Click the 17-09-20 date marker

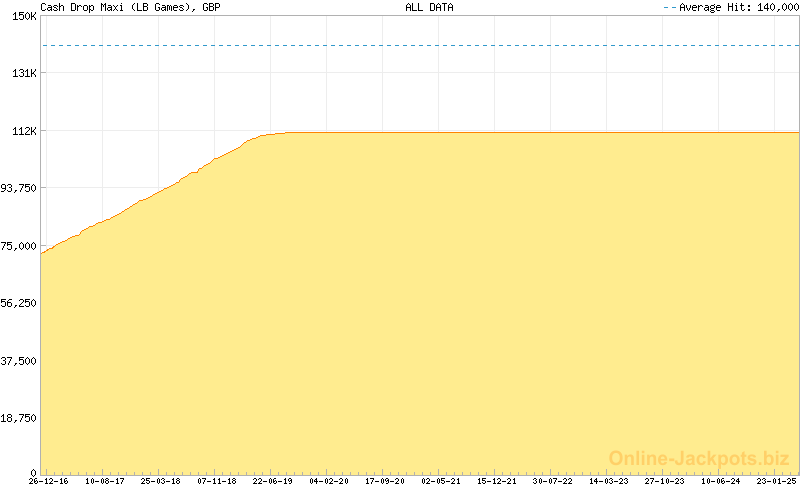[x=384, y=481]
